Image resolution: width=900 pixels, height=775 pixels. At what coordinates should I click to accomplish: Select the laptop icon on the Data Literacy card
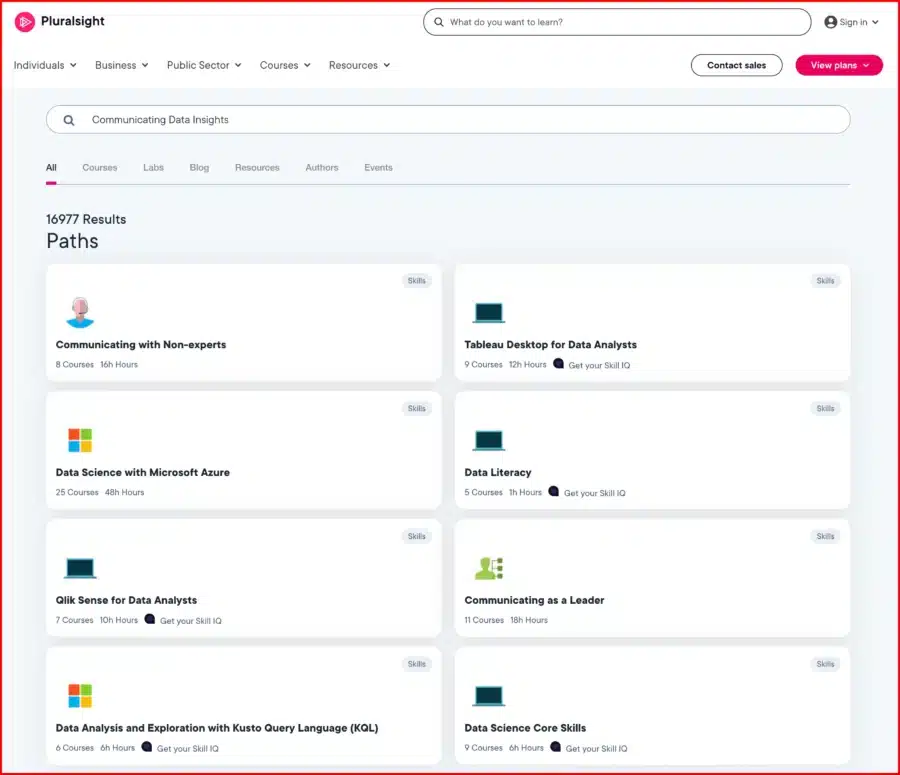(488, 440)
